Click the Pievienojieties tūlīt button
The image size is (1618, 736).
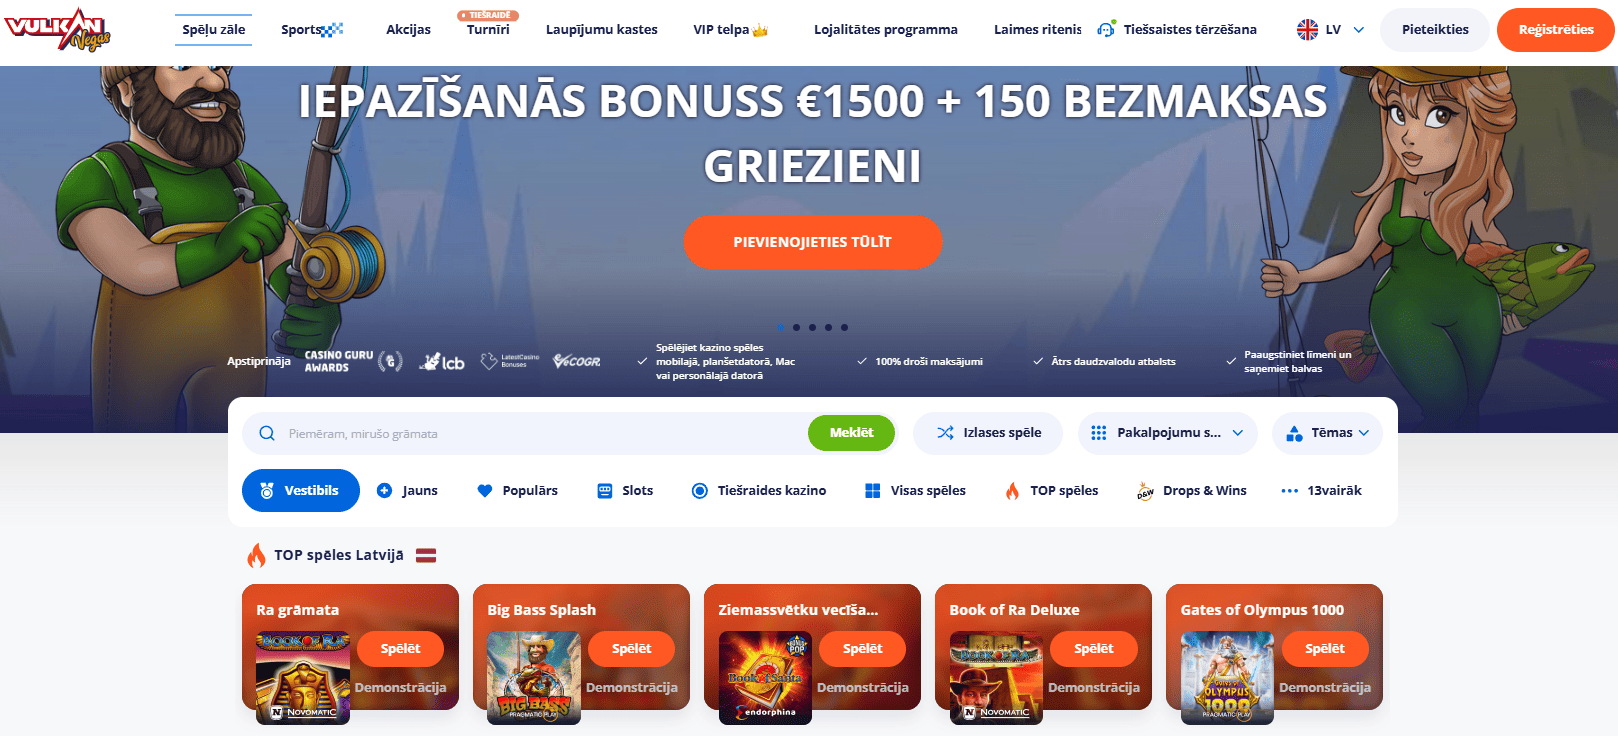point(812,242)
